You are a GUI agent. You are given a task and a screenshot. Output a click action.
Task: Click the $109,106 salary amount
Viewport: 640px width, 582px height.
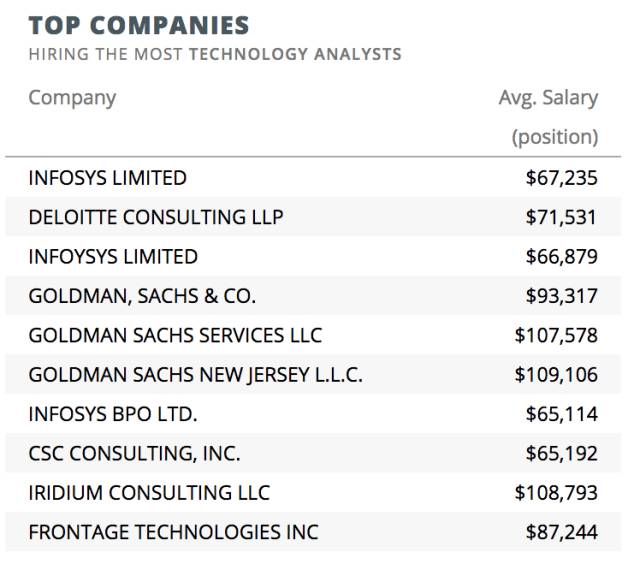point(556,375)
